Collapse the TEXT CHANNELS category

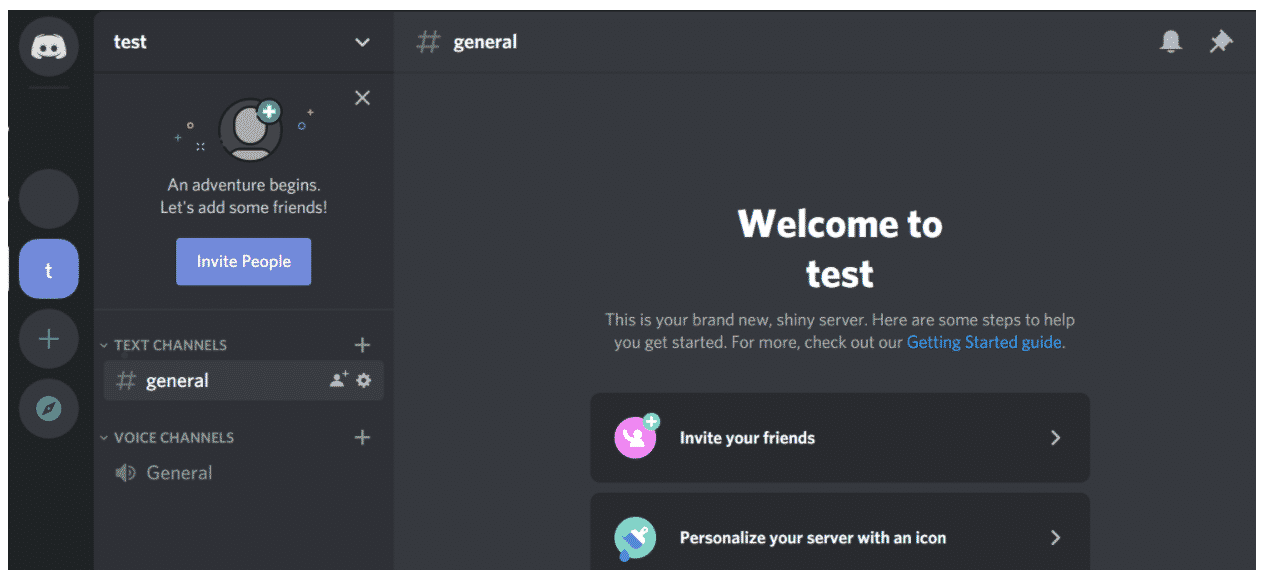point(165,345)
